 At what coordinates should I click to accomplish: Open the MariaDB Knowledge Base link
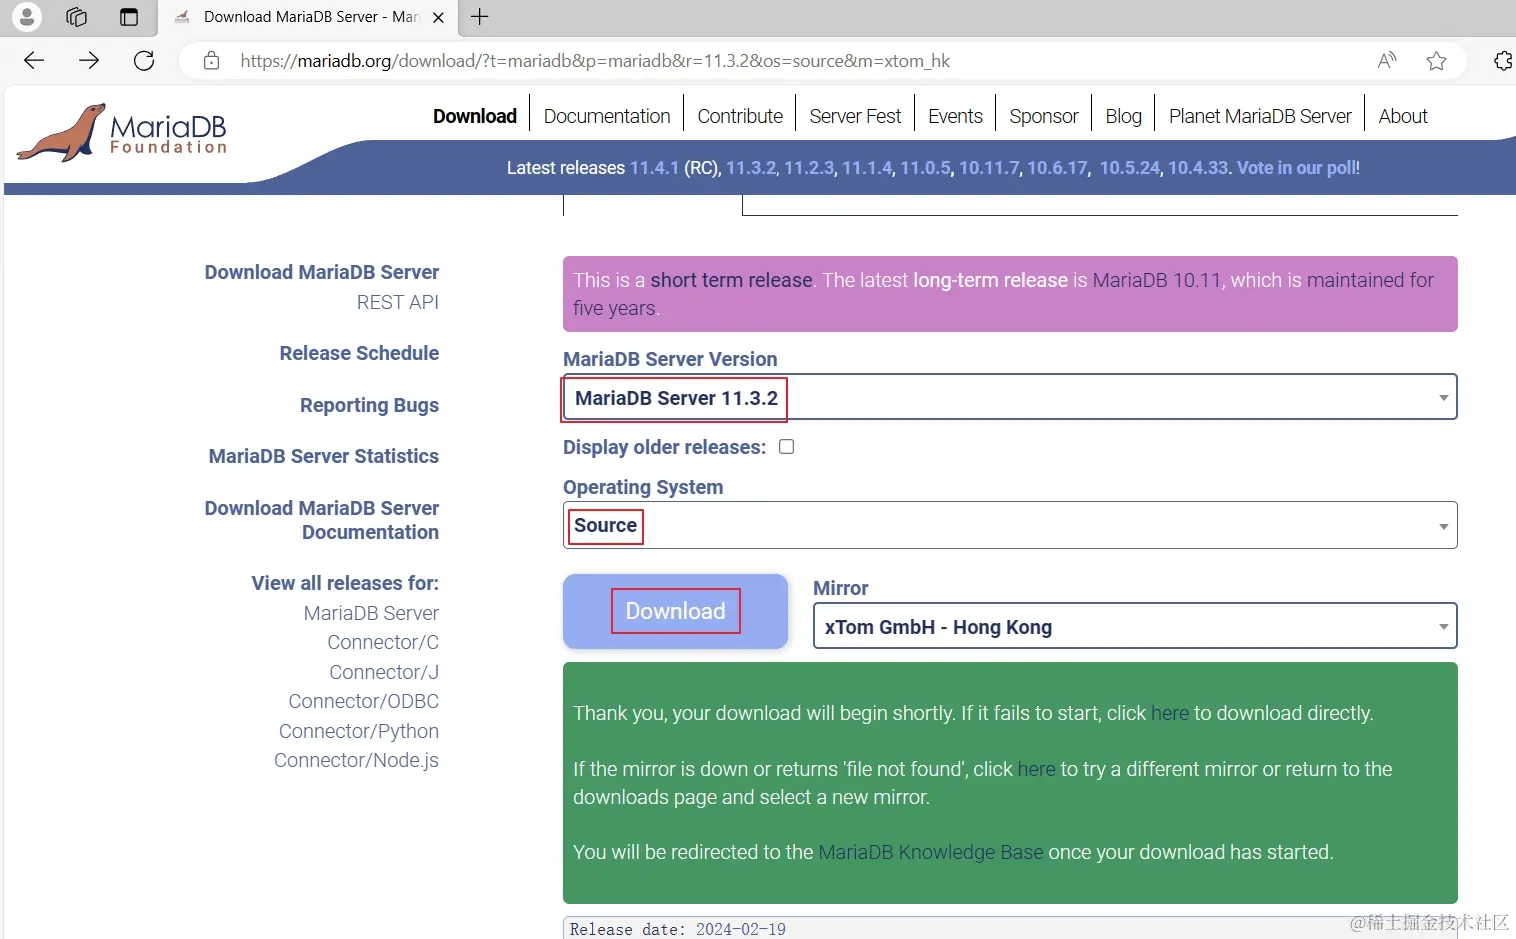tap(930, 852)
